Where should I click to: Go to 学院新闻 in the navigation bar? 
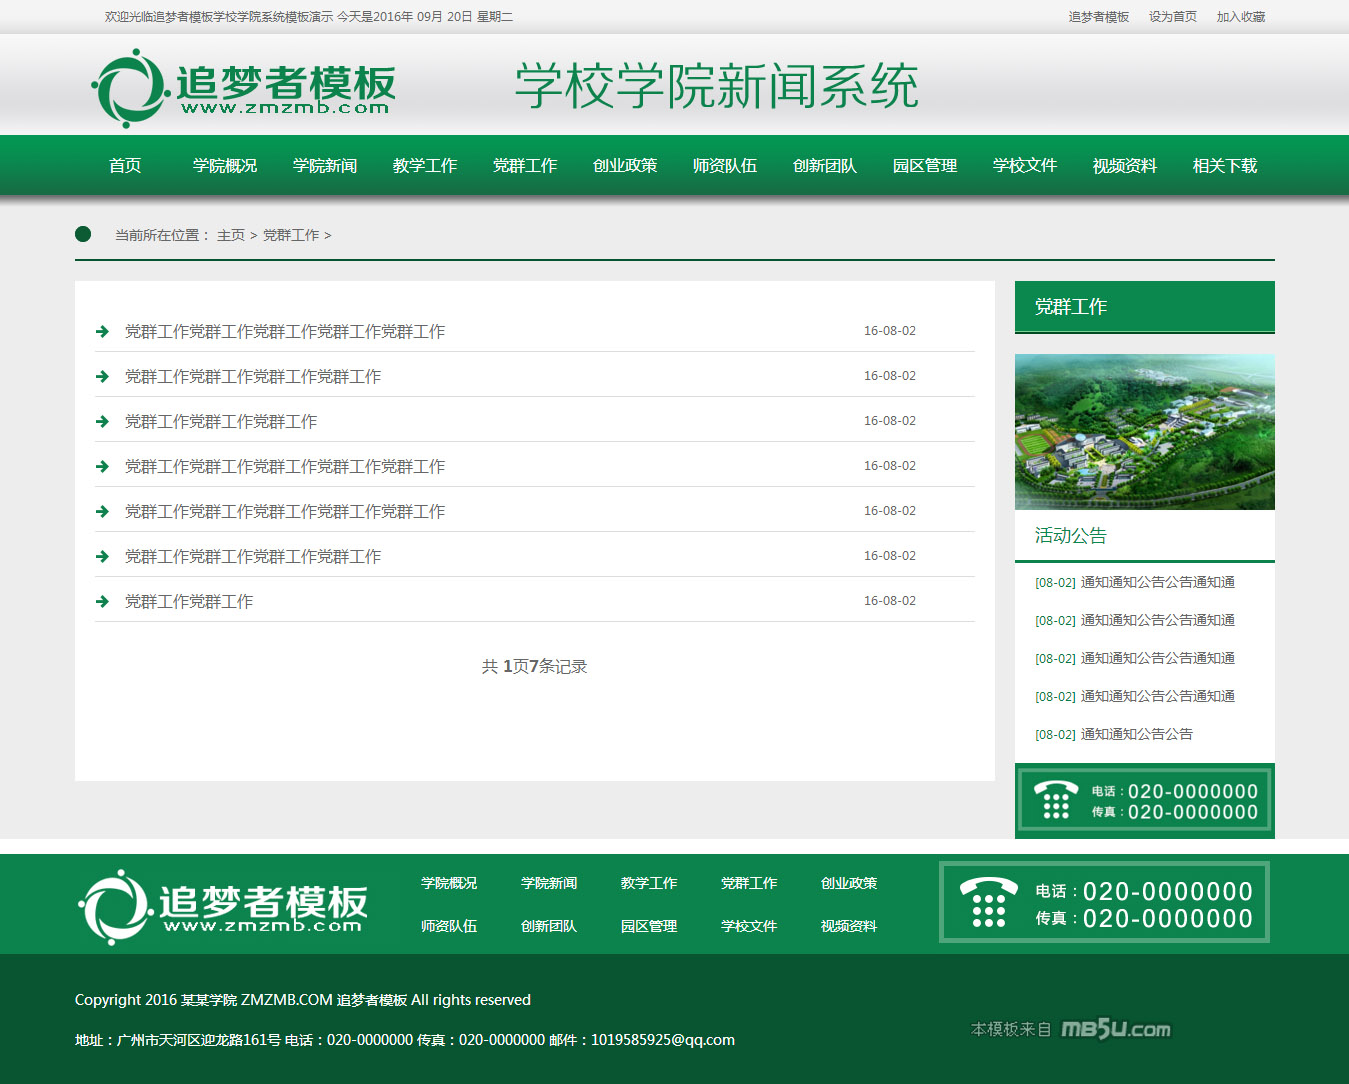325,166
